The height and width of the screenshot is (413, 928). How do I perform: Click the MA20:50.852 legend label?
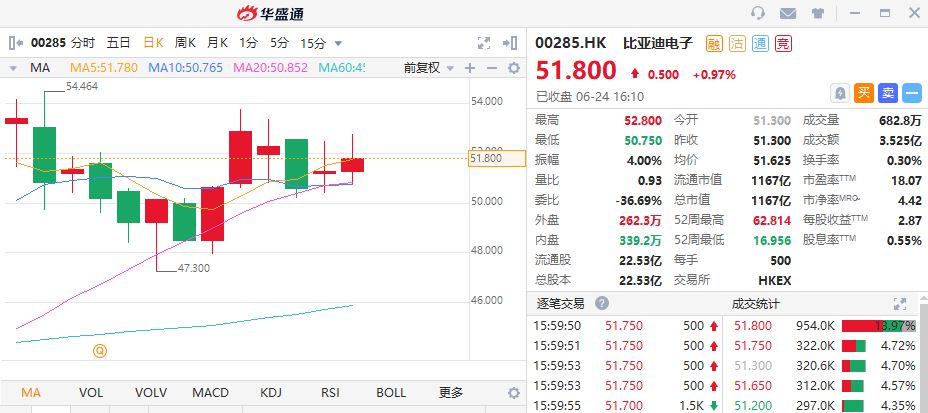[x=271, y=68]
